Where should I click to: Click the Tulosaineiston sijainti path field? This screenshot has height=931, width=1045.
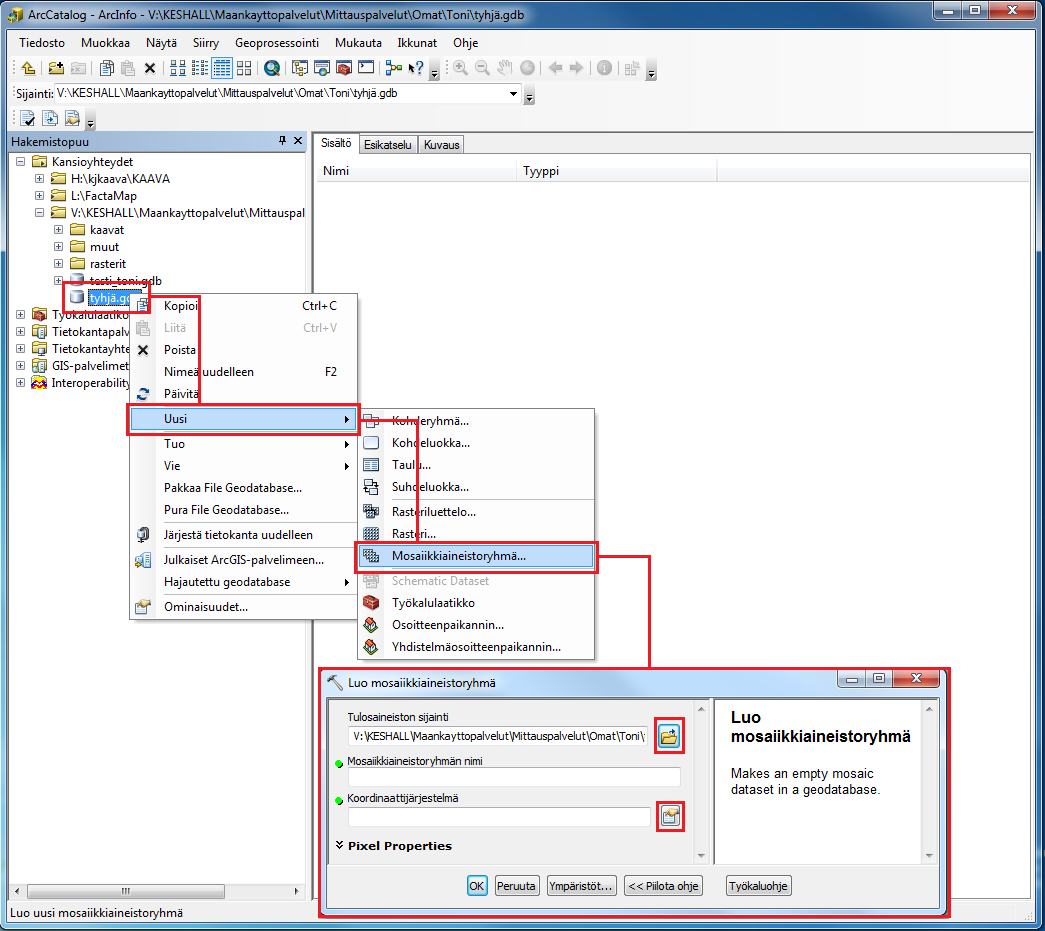pyautogui.click(x=497, y=736)
